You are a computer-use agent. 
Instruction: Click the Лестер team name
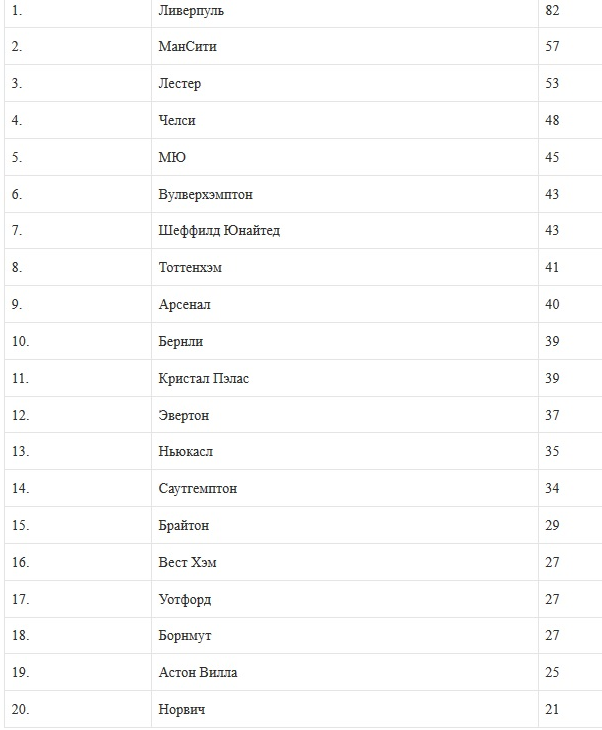(180, 84)
